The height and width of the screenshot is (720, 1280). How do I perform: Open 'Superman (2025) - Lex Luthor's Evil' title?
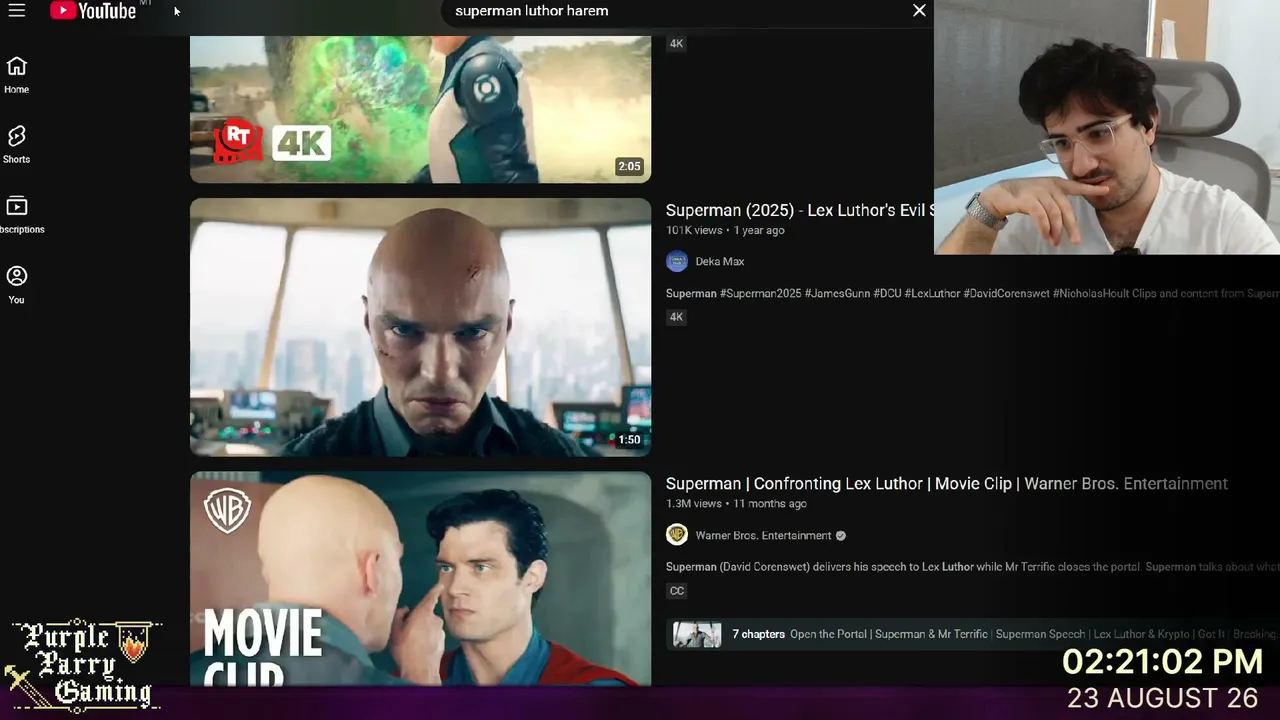point(800,210)
